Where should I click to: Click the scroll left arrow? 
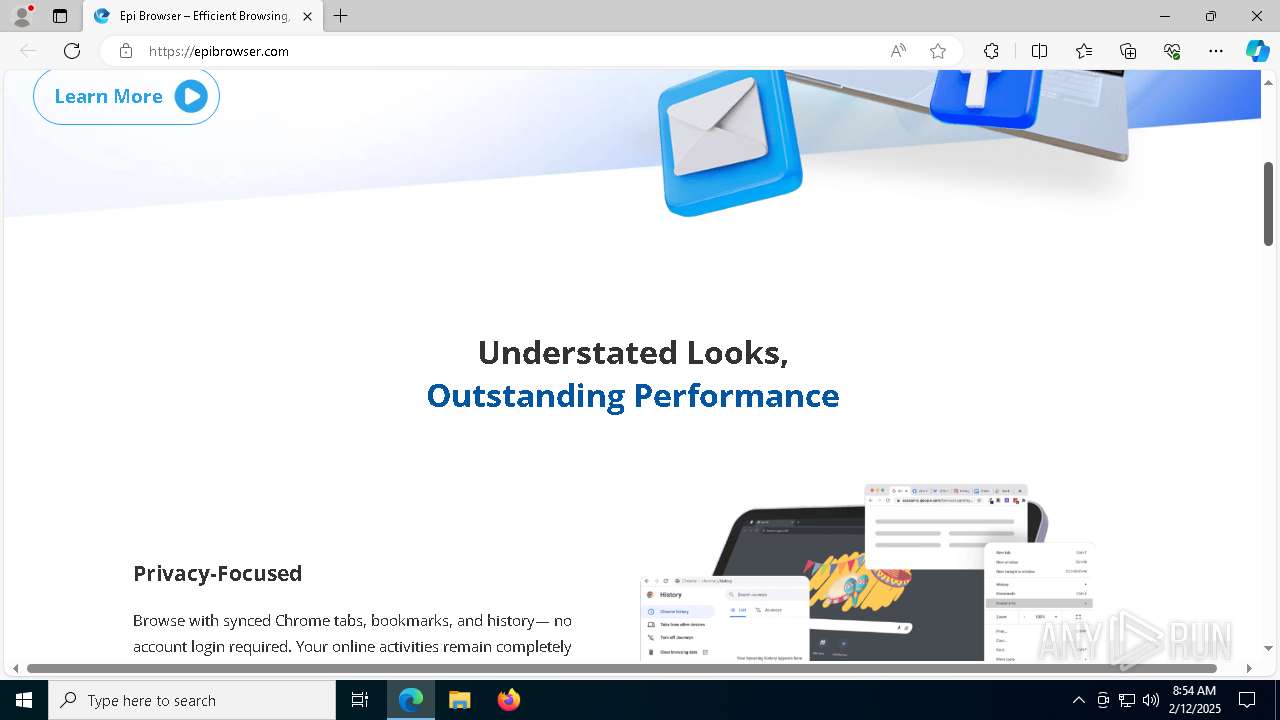[x=15, y=668]
